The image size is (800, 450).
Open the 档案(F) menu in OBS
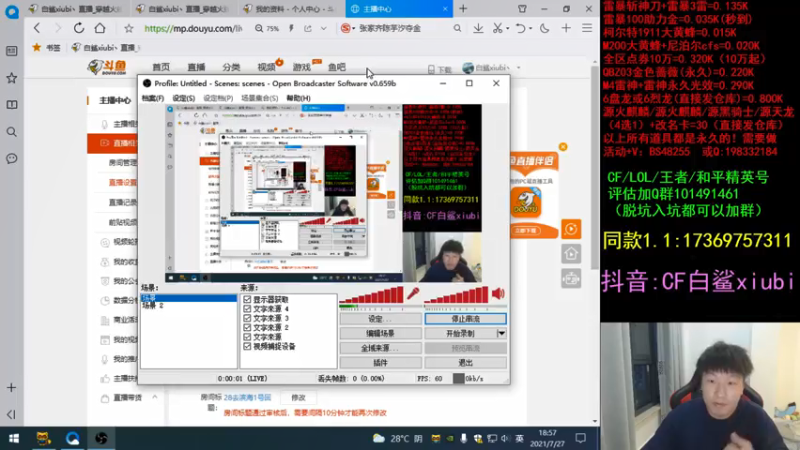click(x=153, y=98)
